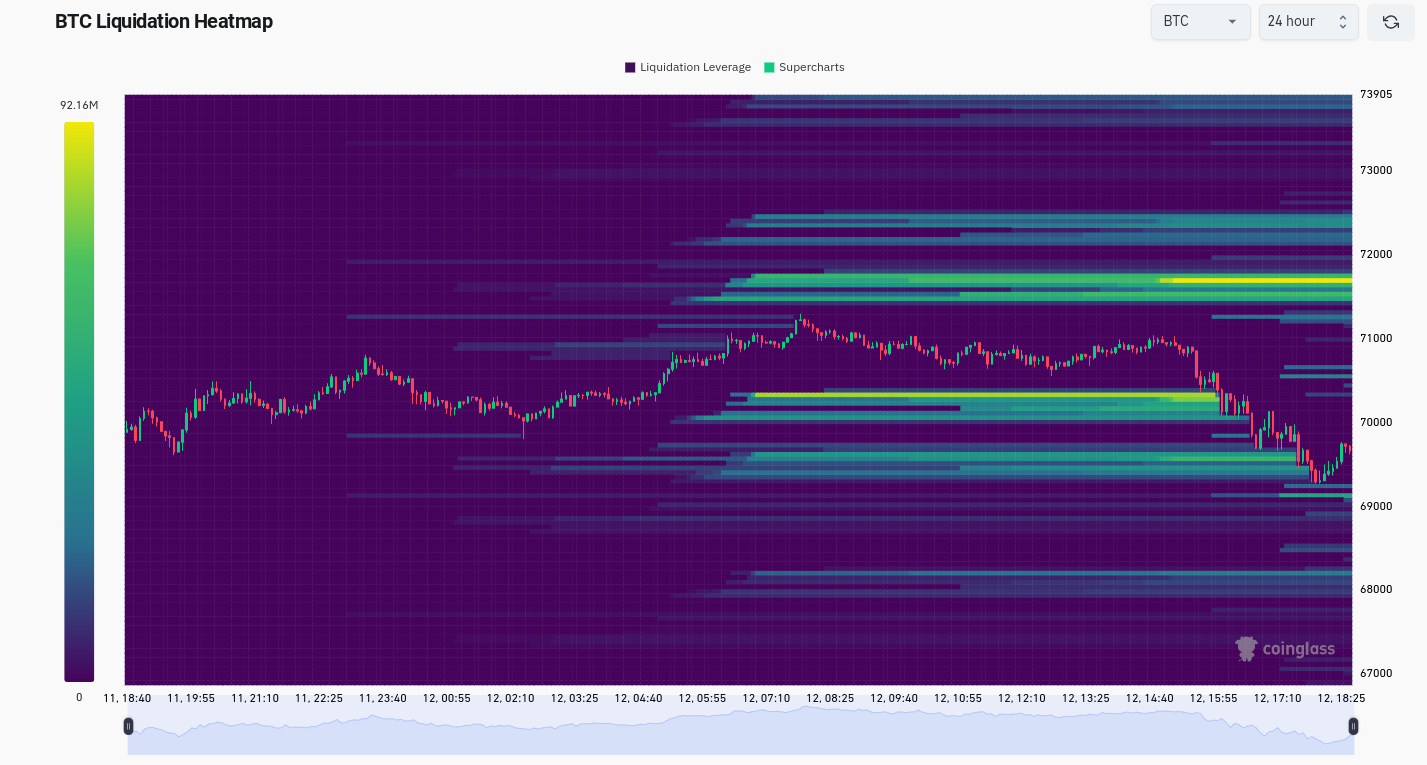Click the "12, 10:55" time axis label
The height and width of the screenshot is (765, 1427).
(x=958, y=698)
